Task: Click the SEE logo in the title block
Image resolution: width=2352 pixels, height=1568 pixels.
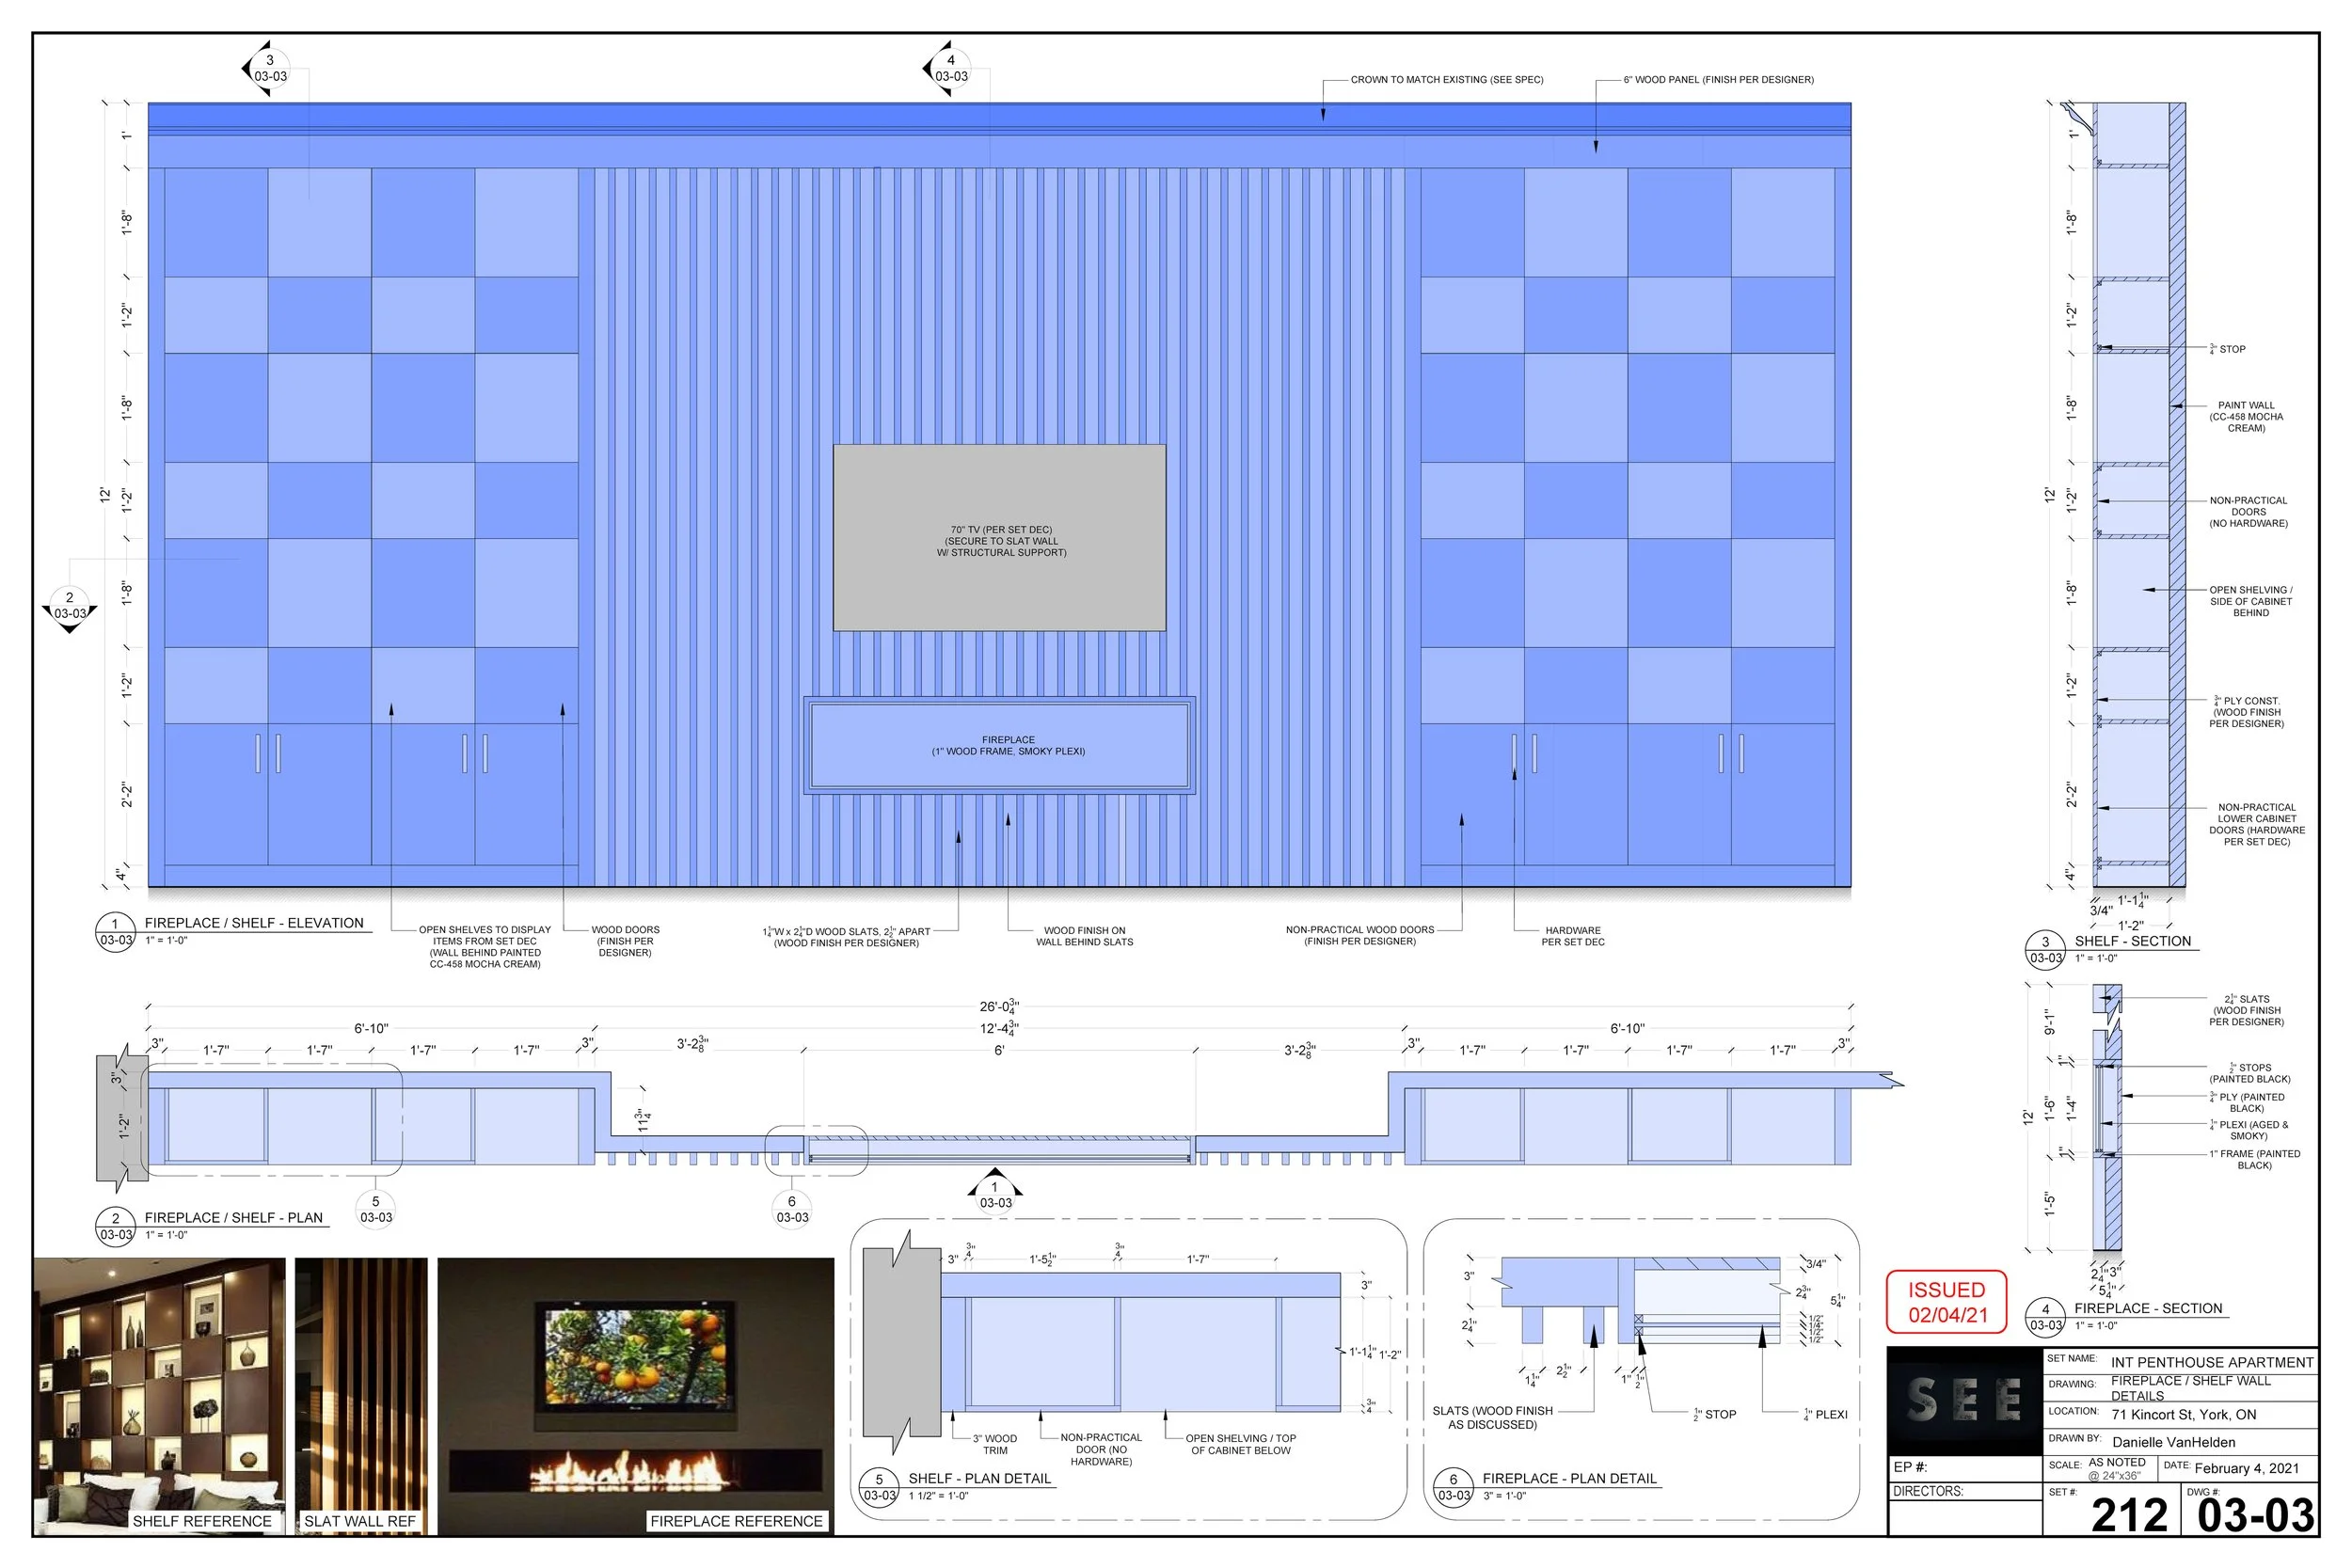Action: [1964, 1400]
